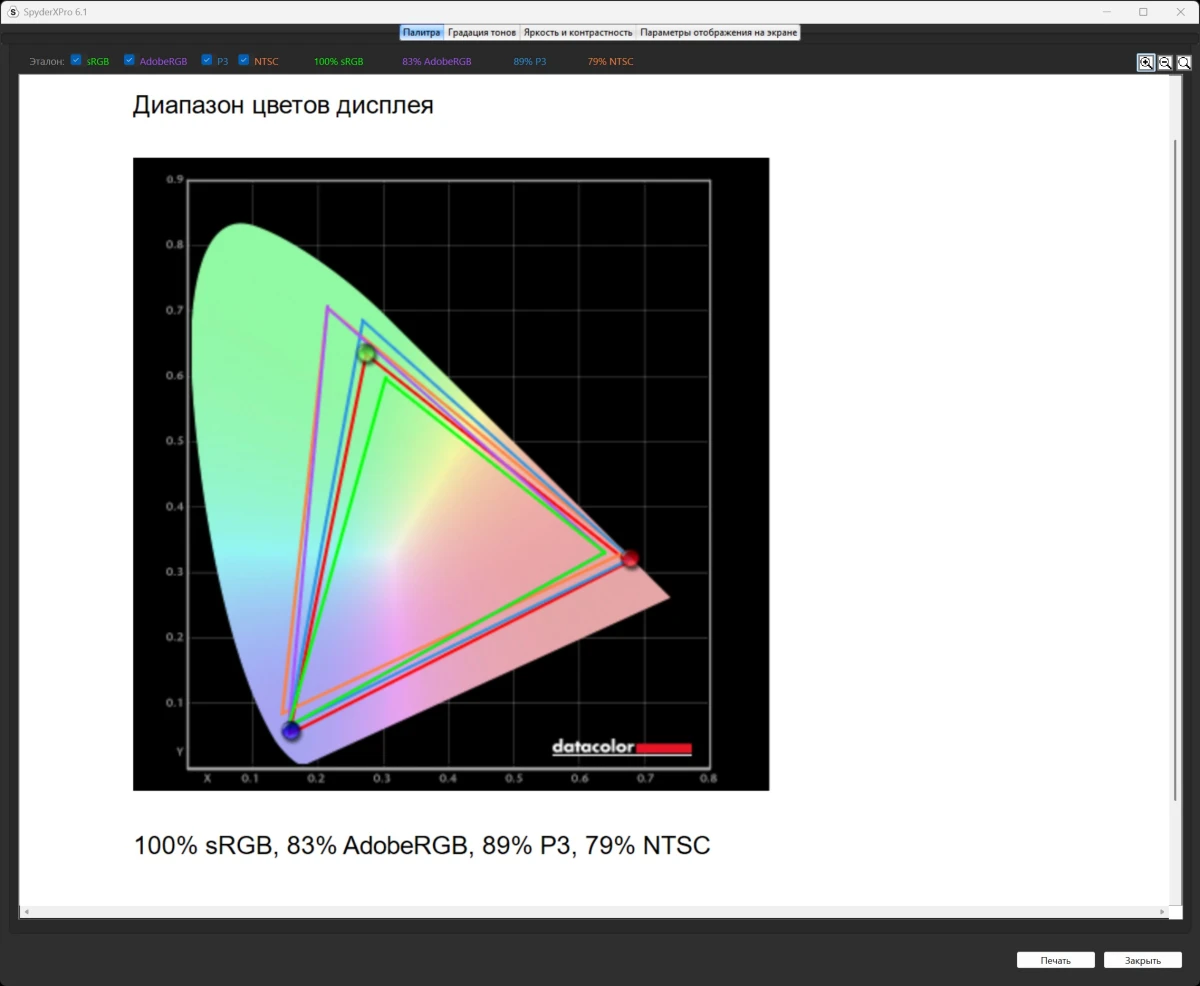Image resolution: width=1200 pixels, height=986 pixels.
Task: Click the Закрыть button
Action: (1142, 960)
